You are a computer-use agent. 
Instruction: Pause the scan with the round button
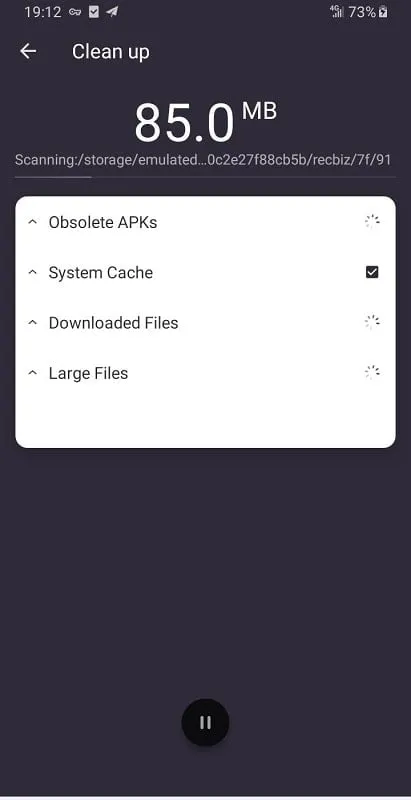click(206, 722)
